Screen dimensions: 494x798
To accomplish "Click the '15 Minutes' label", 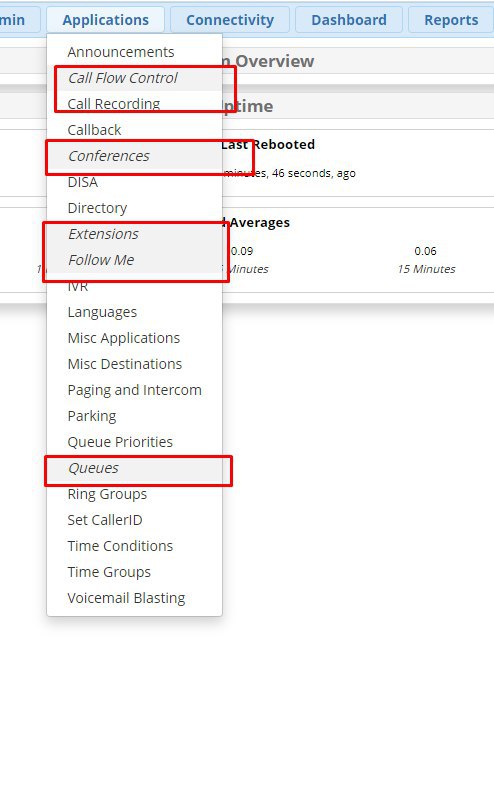I will tap(426, 269).
